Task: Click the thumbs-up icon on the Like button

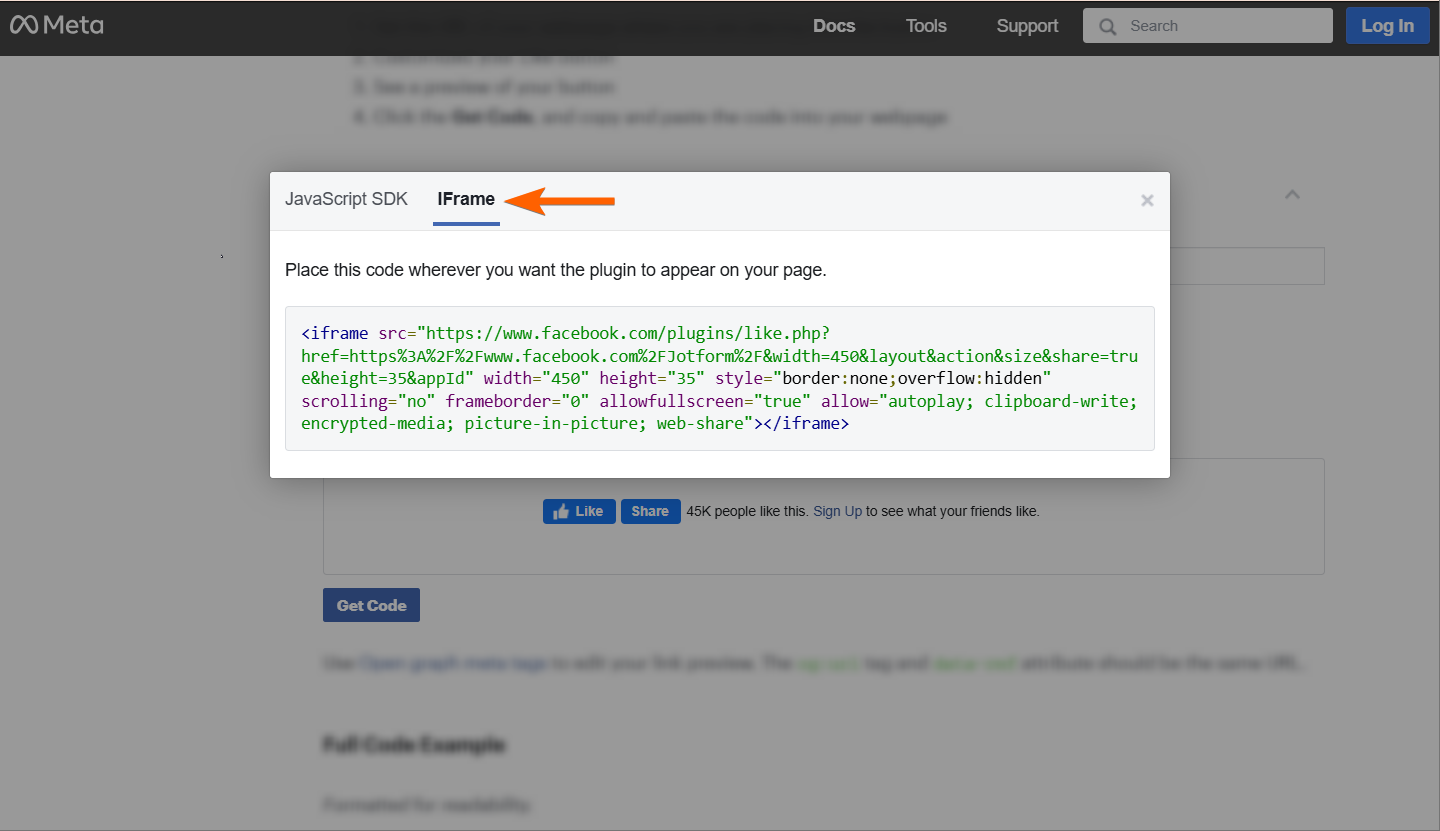Action: [x=560, y=511]
